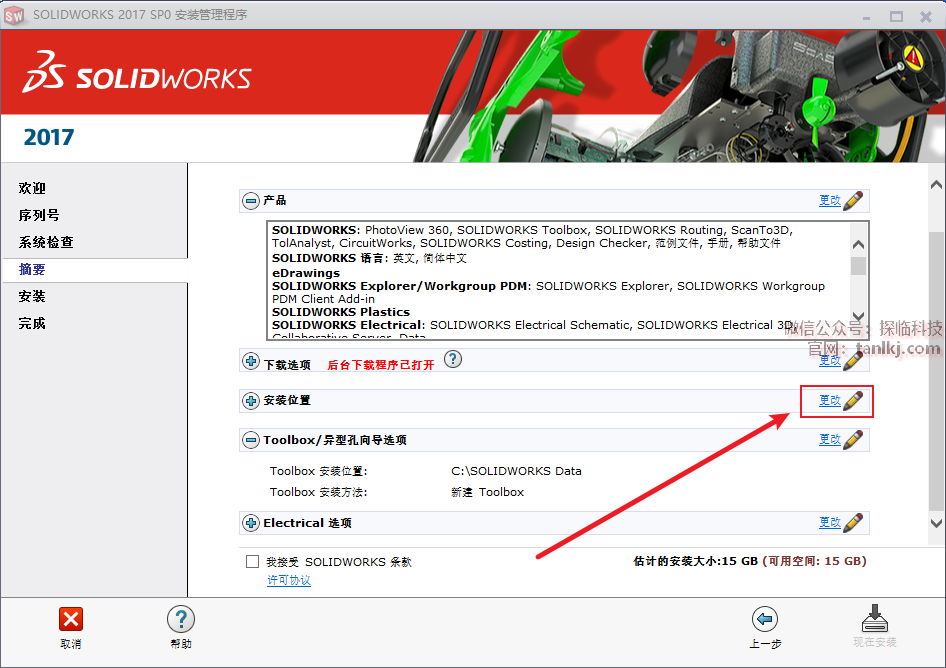Click help question mark next to 下载选项
Screen dimensions: 946x668
coord(453,359)
